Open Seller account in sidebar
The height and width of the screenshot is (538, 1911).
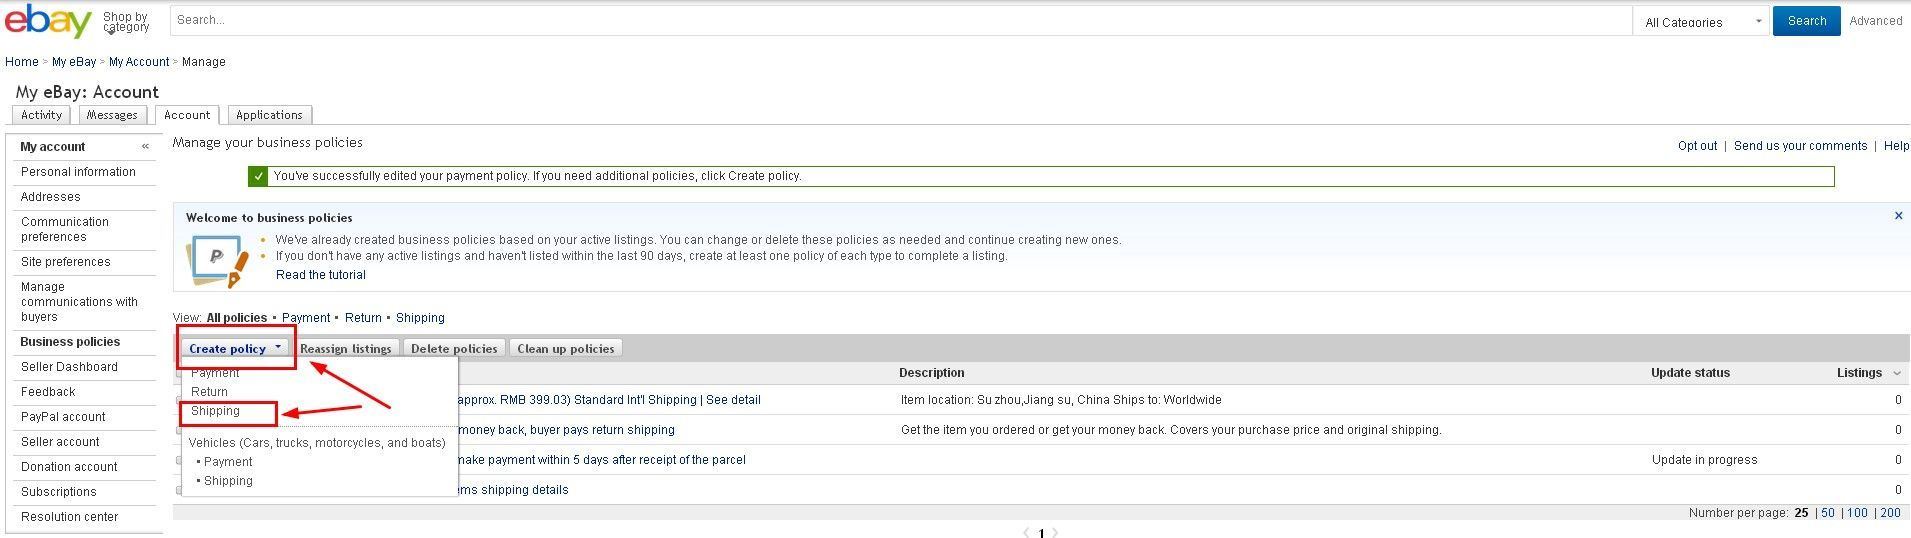60,442
